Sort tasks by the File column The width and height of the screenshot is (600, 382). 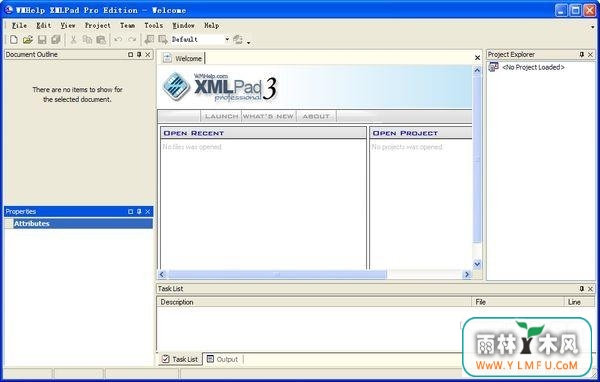click(517, 302)
